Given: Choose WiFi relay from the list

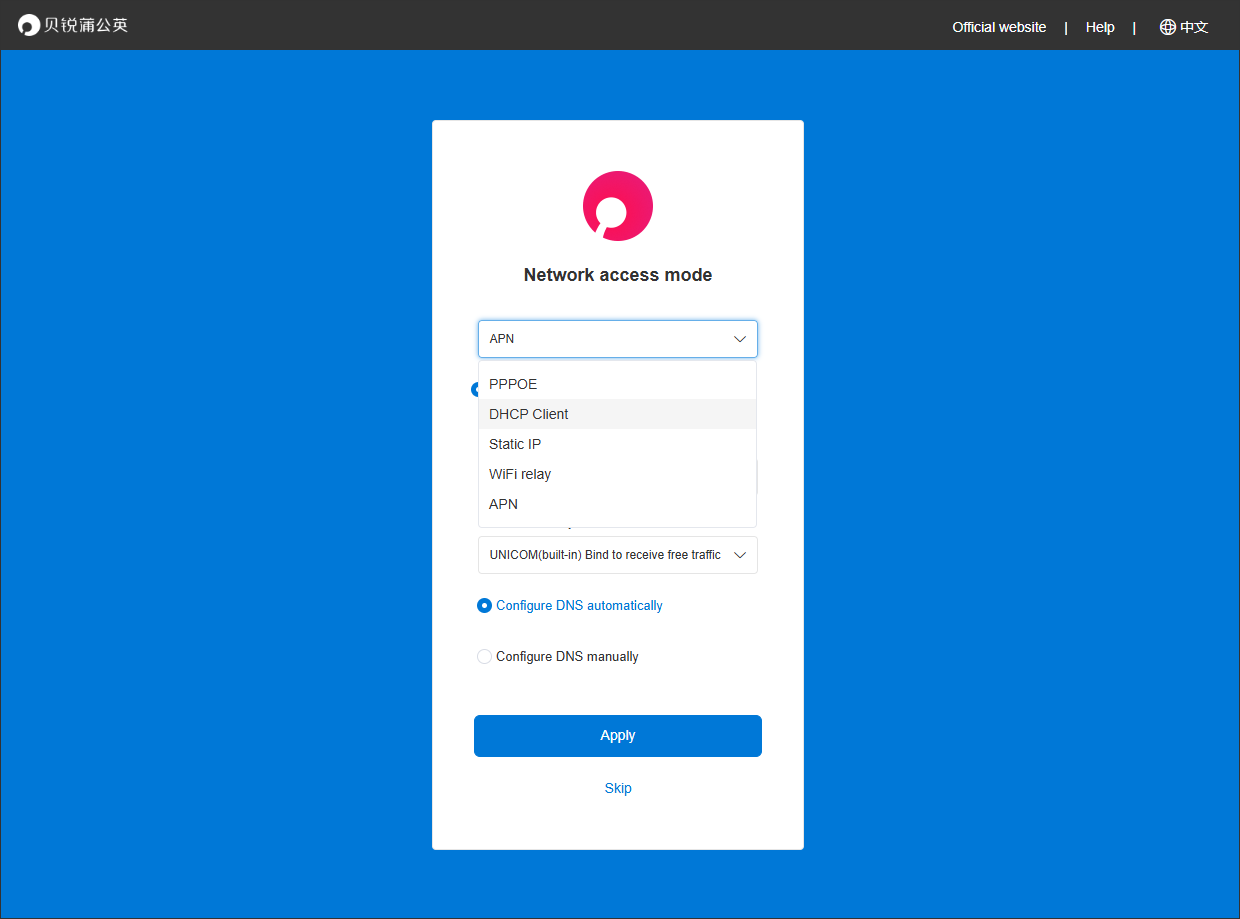Looking at the screenshot, I should click(618, 474).
